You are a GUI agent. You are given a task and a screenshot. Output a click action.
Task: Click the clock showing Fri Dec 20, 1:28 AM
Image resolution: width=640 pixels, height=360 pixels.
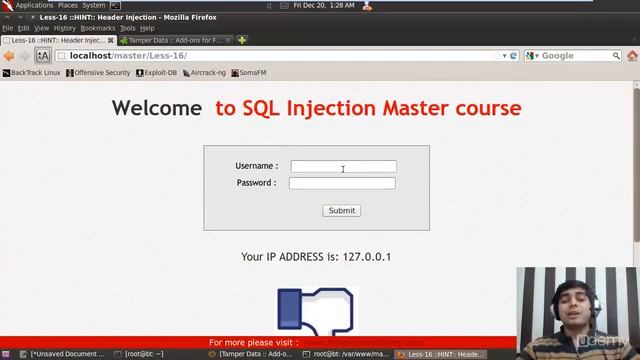point(324,6)
